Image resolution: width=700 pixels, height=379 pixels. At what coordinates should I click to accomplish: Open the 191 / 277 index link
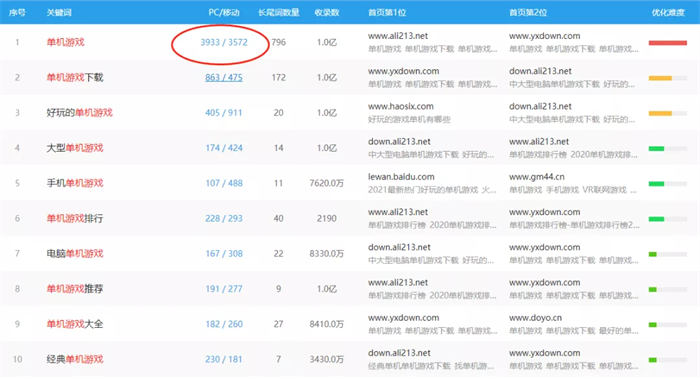[224, 289]
